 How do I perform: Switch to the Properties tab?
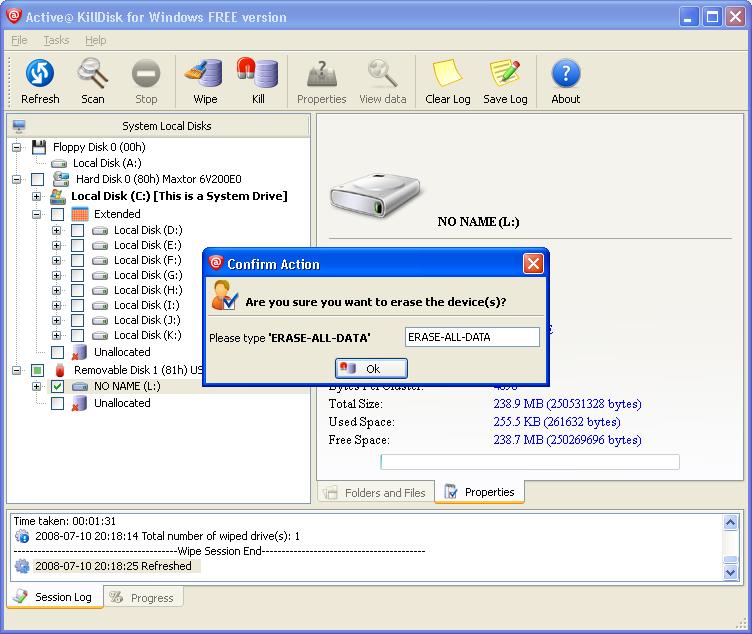click(x=479, y=492)
